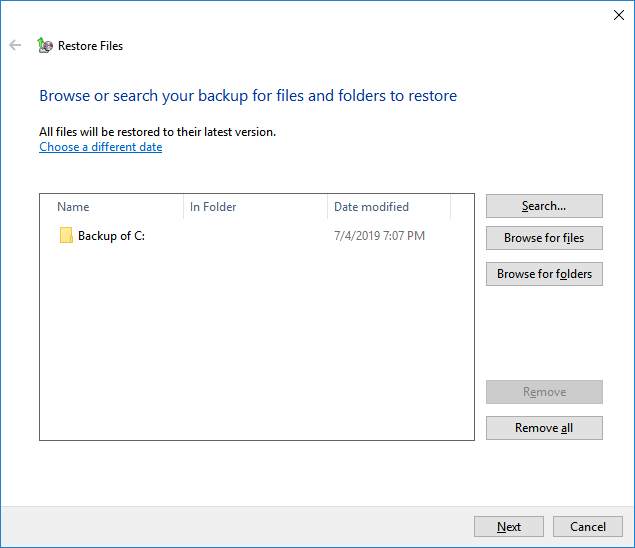Proceed with the Next button
Viewport: 635px width, 548px height.
pos(509,527)
